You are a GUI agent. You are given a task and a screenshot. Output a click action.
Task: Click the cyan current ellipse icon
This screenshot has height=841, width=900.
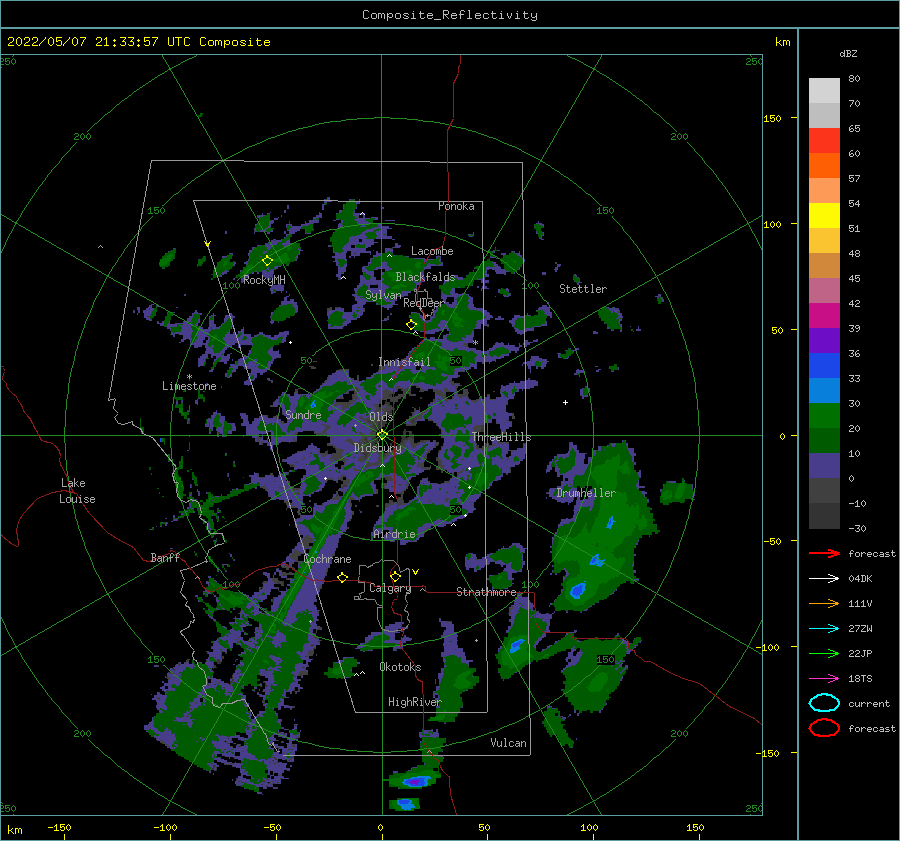click(x=824, y=703)
